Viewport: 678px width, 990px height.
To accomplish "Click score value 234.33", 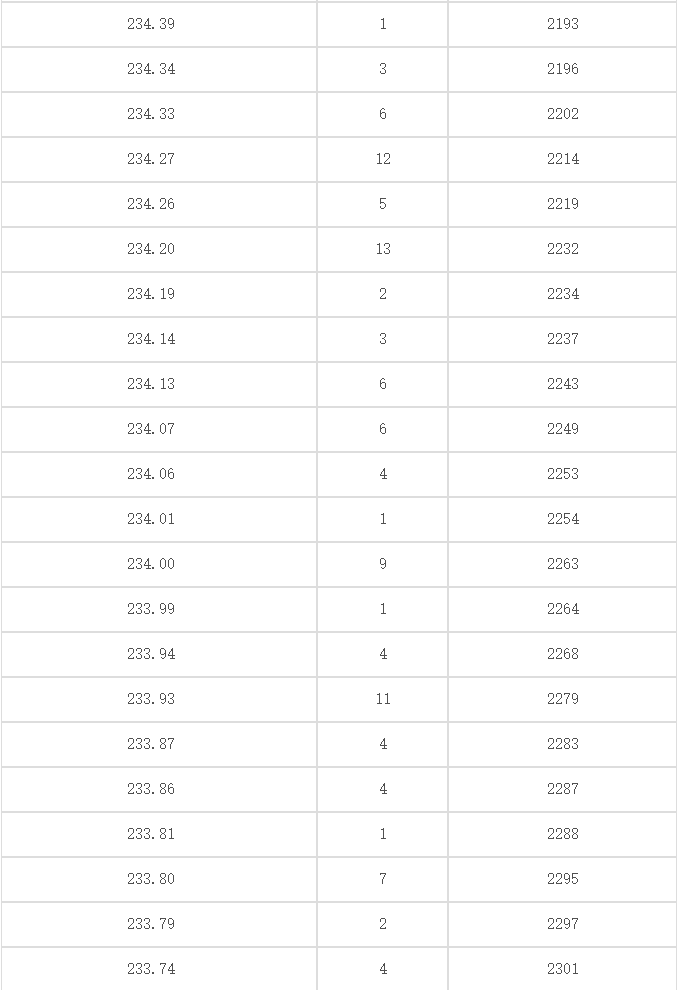I will pos(151,114).
